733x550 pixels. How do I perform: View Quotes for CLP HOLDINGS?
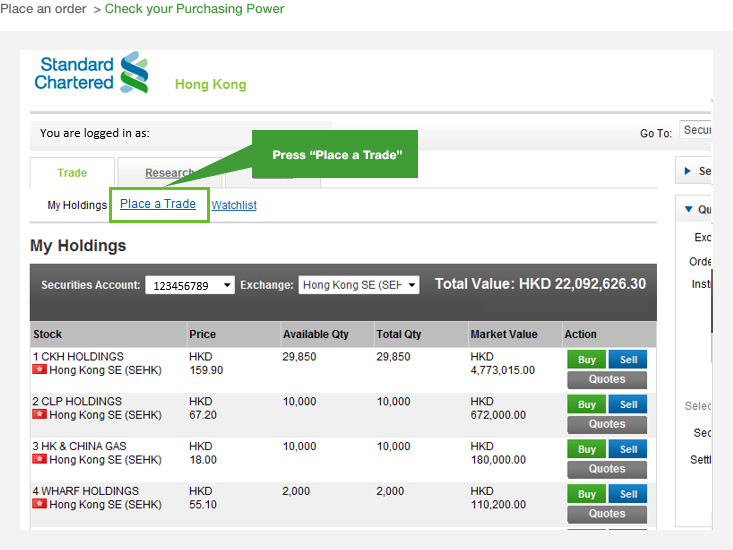[607, 424]
